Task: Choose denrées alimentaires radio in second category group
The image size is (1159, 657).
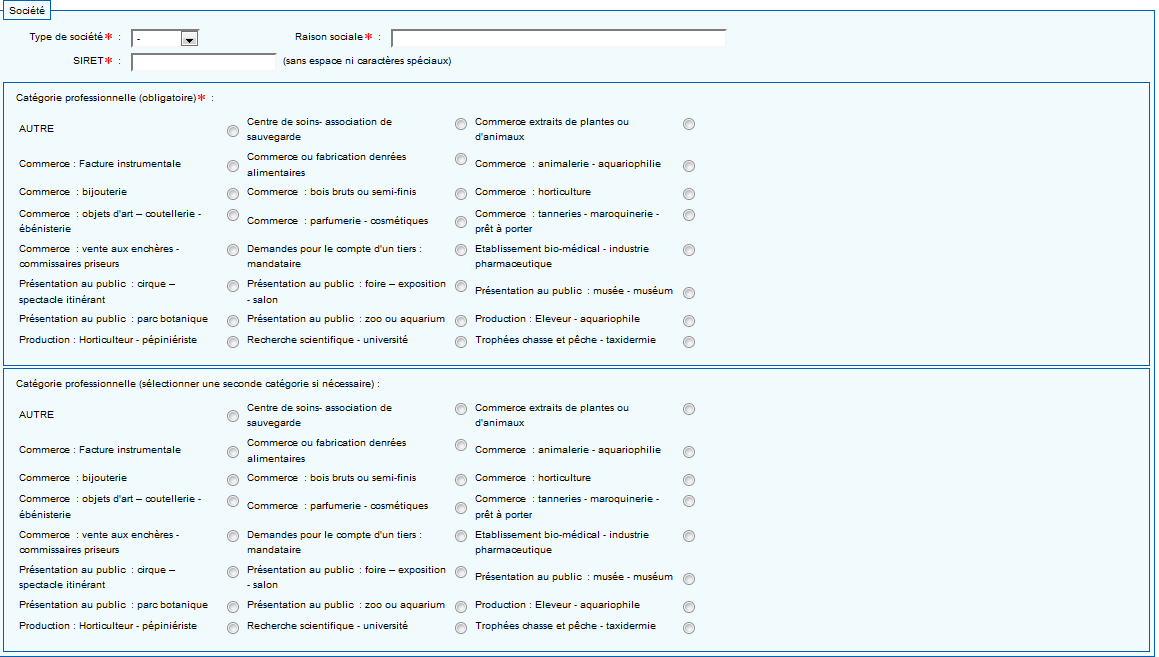Action: [460, 445]
